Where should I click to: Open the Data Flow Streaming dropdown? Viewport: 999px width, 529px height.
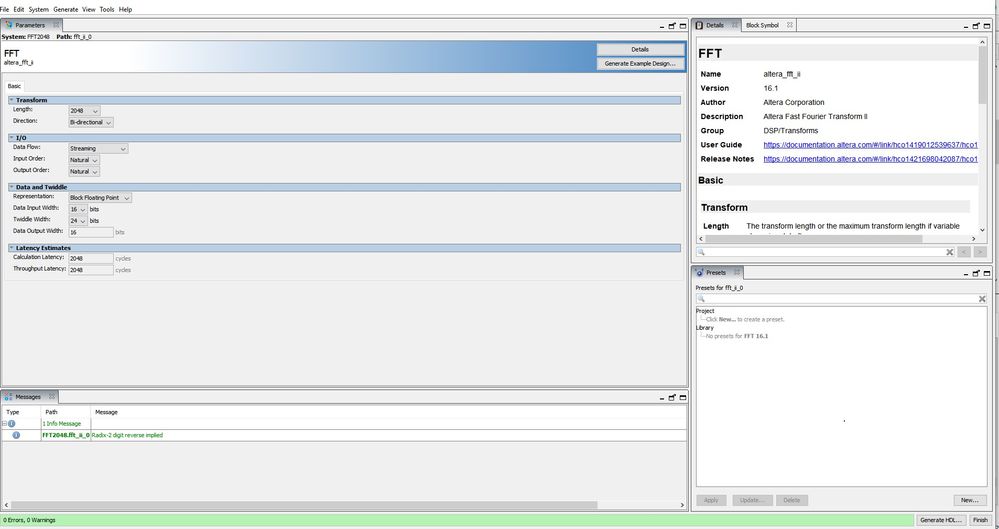(98, 149)
